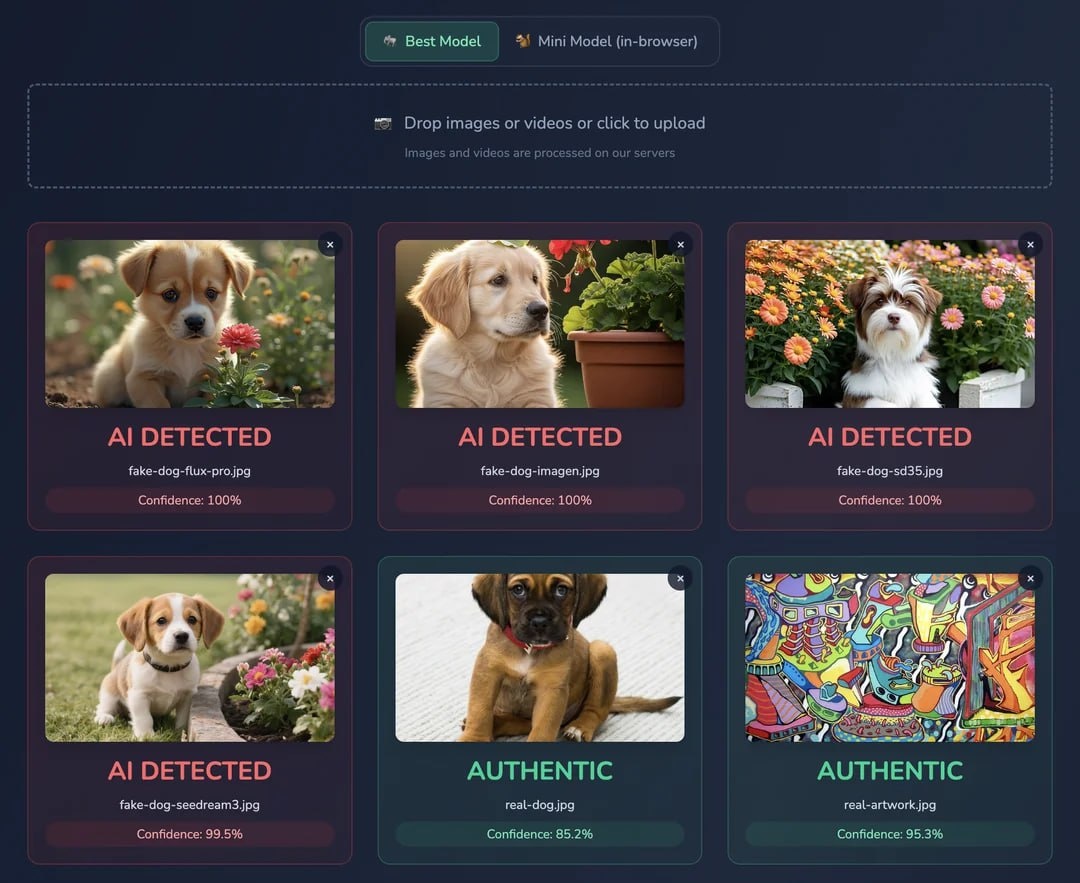This screenshot has height=883, width=1080.
Task: Close the fake-dog-seedream3.jpg result card
Action: pyautogui.click(x=330, y=579)
